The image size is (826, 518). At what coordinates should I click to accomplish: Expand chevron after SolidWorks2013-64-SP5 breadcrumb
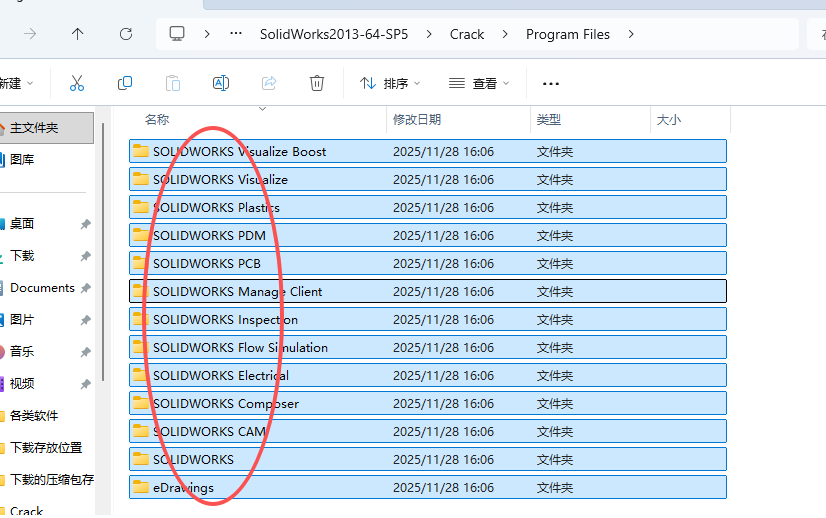click(x=429, y=34)
